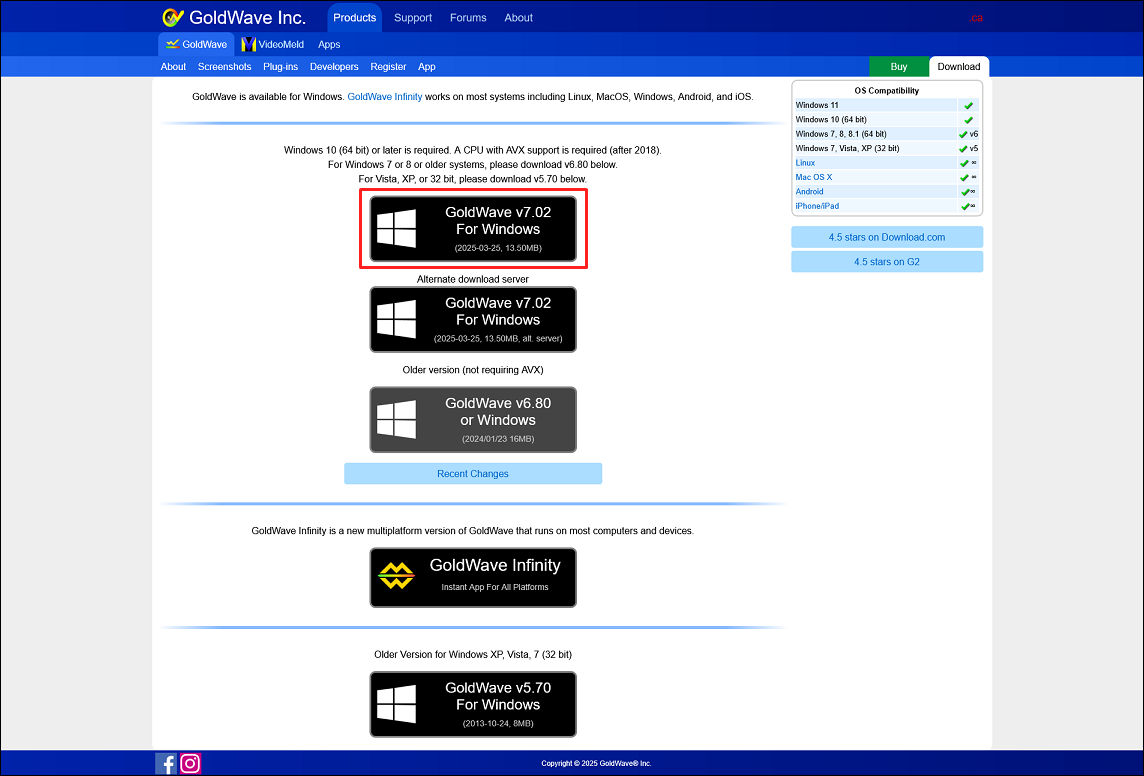The image size is (1144, 776).
Task: Open the Register page
Action: click(x=388, y=66)
